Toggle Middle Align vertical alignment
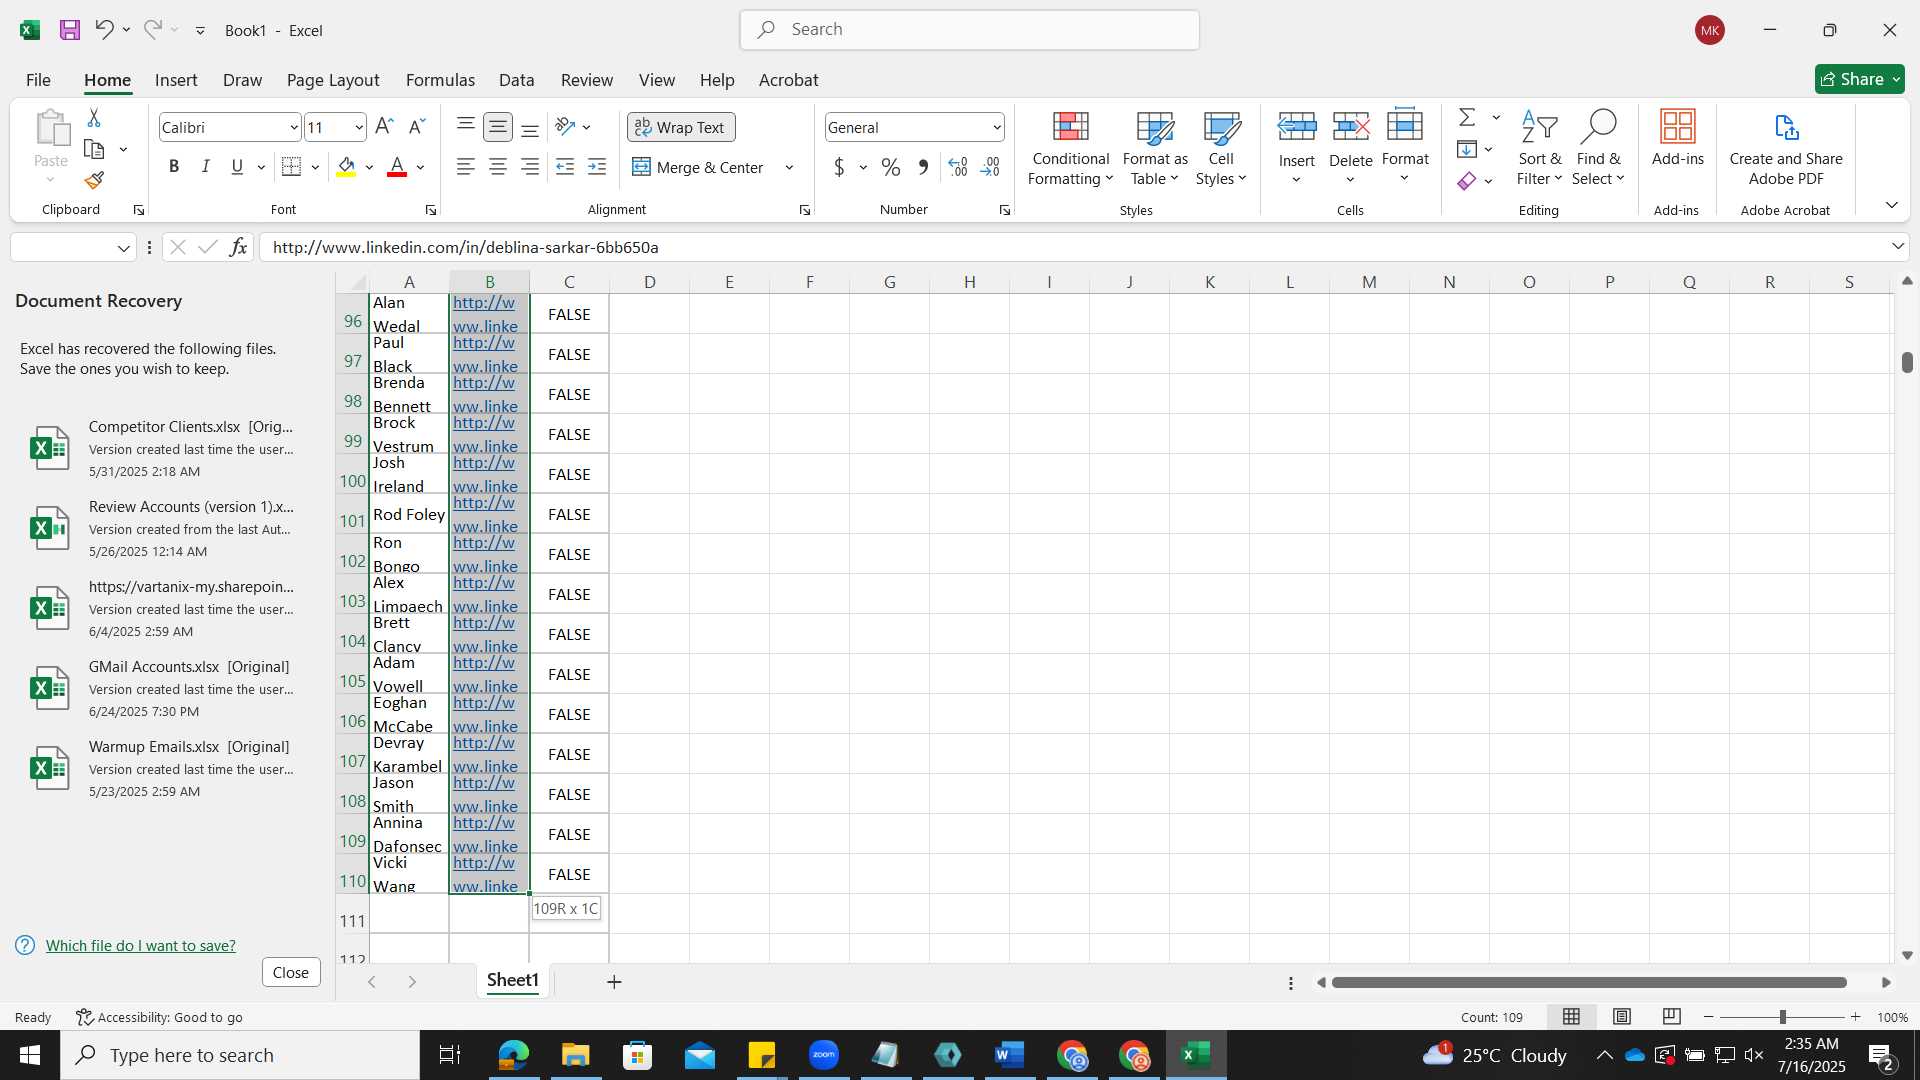The height and width of the screenshot is (1080, 1920). click(x=497, y=127)
